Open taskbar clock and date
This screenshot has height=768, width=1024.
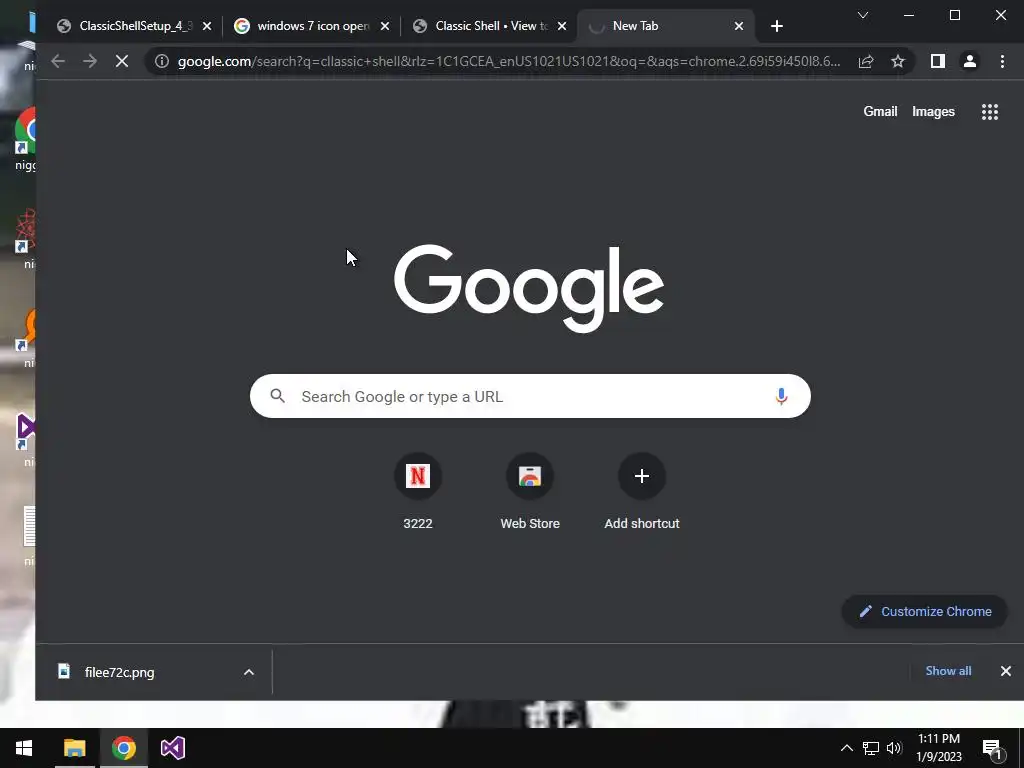939,748
